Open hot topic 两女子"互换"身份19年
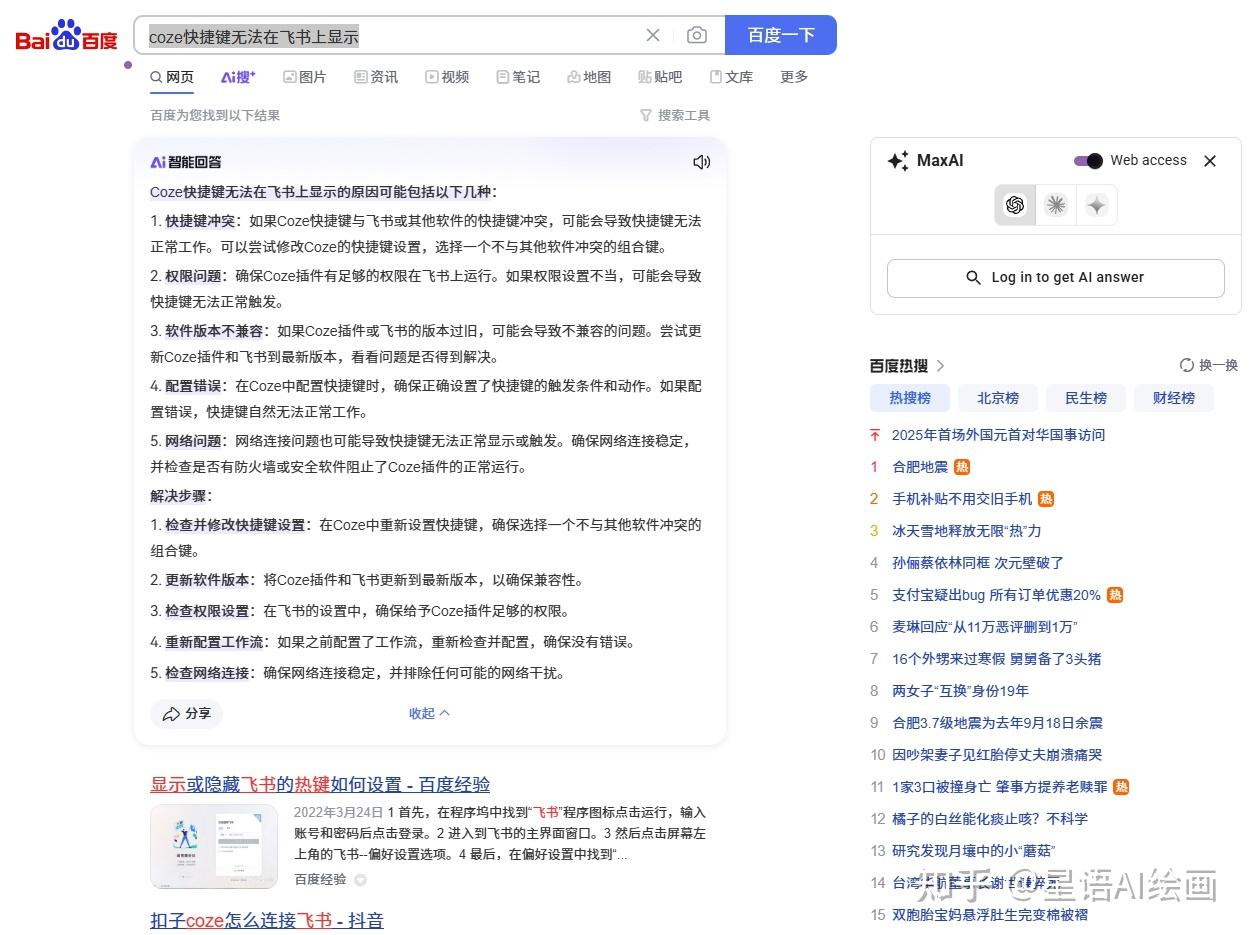The width and height of the screenshot is (1249, 935). coord(960,691)
